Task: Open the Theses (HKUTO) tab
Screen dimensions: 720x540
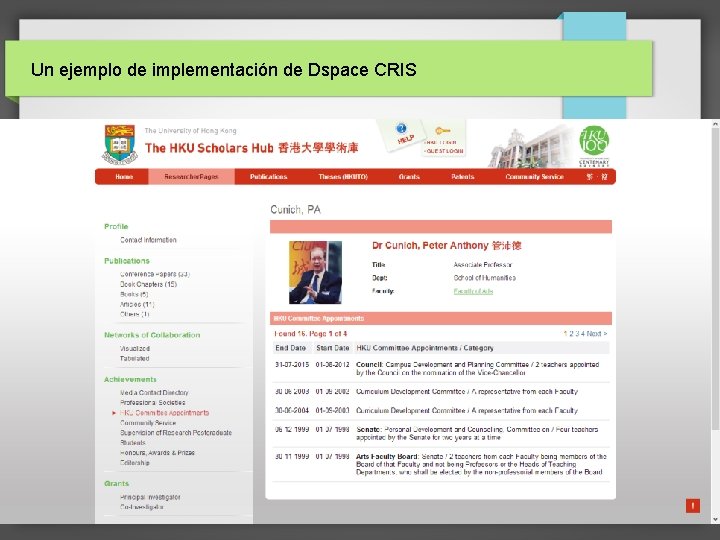Action: 343,177
